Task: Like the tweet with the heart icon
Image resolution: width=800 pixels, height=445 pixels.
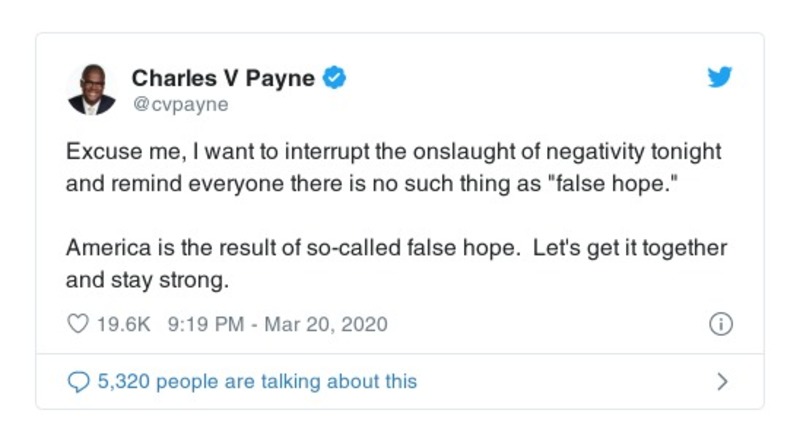Action: pos(77,324)
